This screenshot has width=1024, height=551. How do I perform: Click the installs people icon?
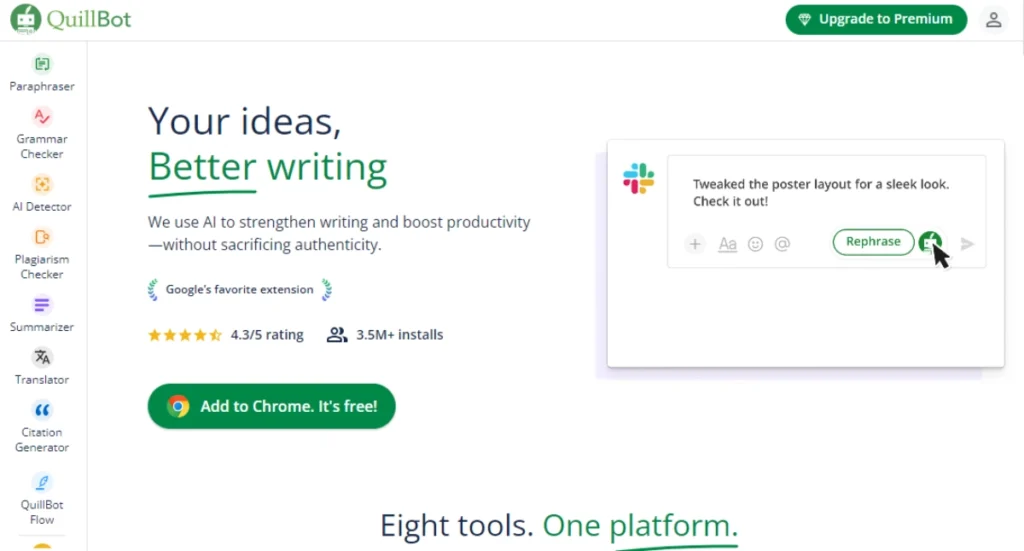point(336,335)
